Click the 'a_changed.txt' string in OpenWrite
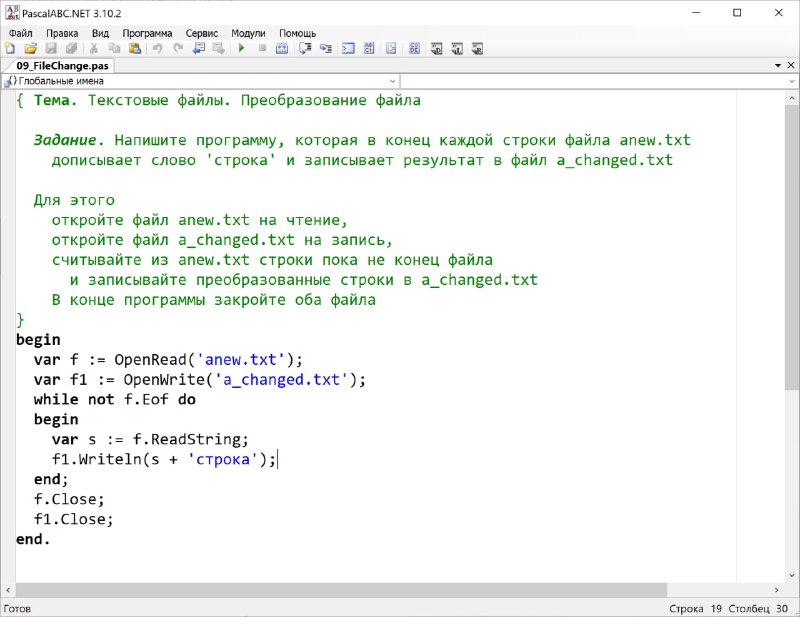This screenshot has width=800, height=617. (281, 380)
